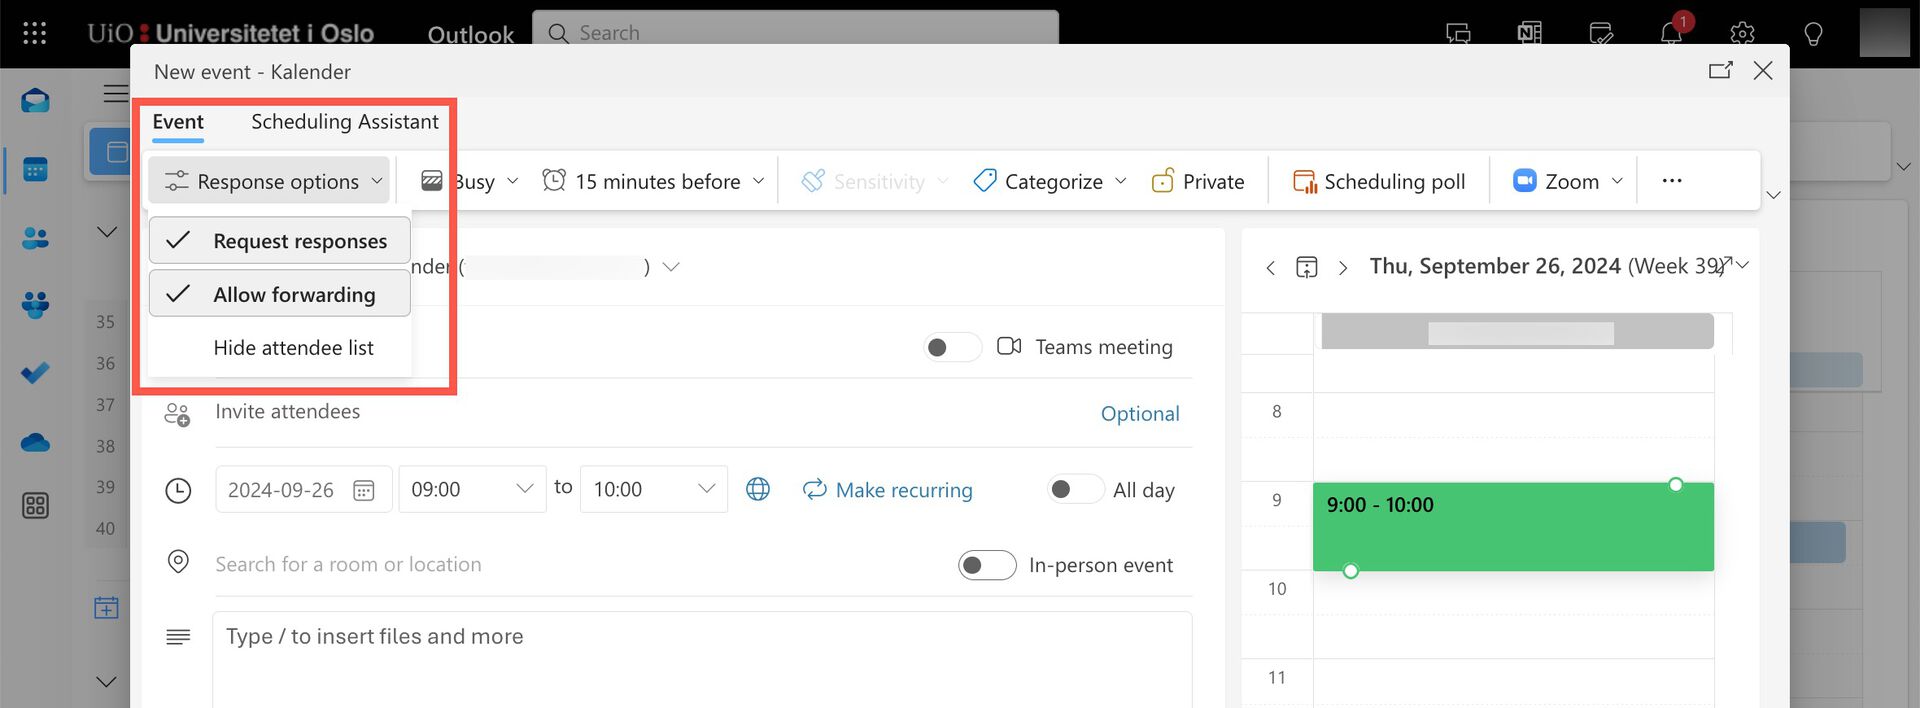Click the Private button
Viewport: 1920px width, 708px height.
[1198, 181]
